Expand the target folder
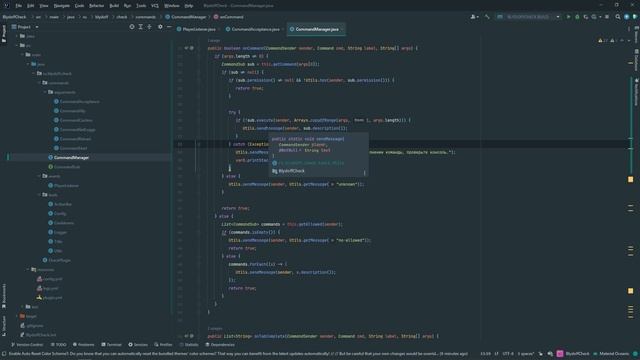Screen dimensions: 640x360 click(x=17, y=316)
